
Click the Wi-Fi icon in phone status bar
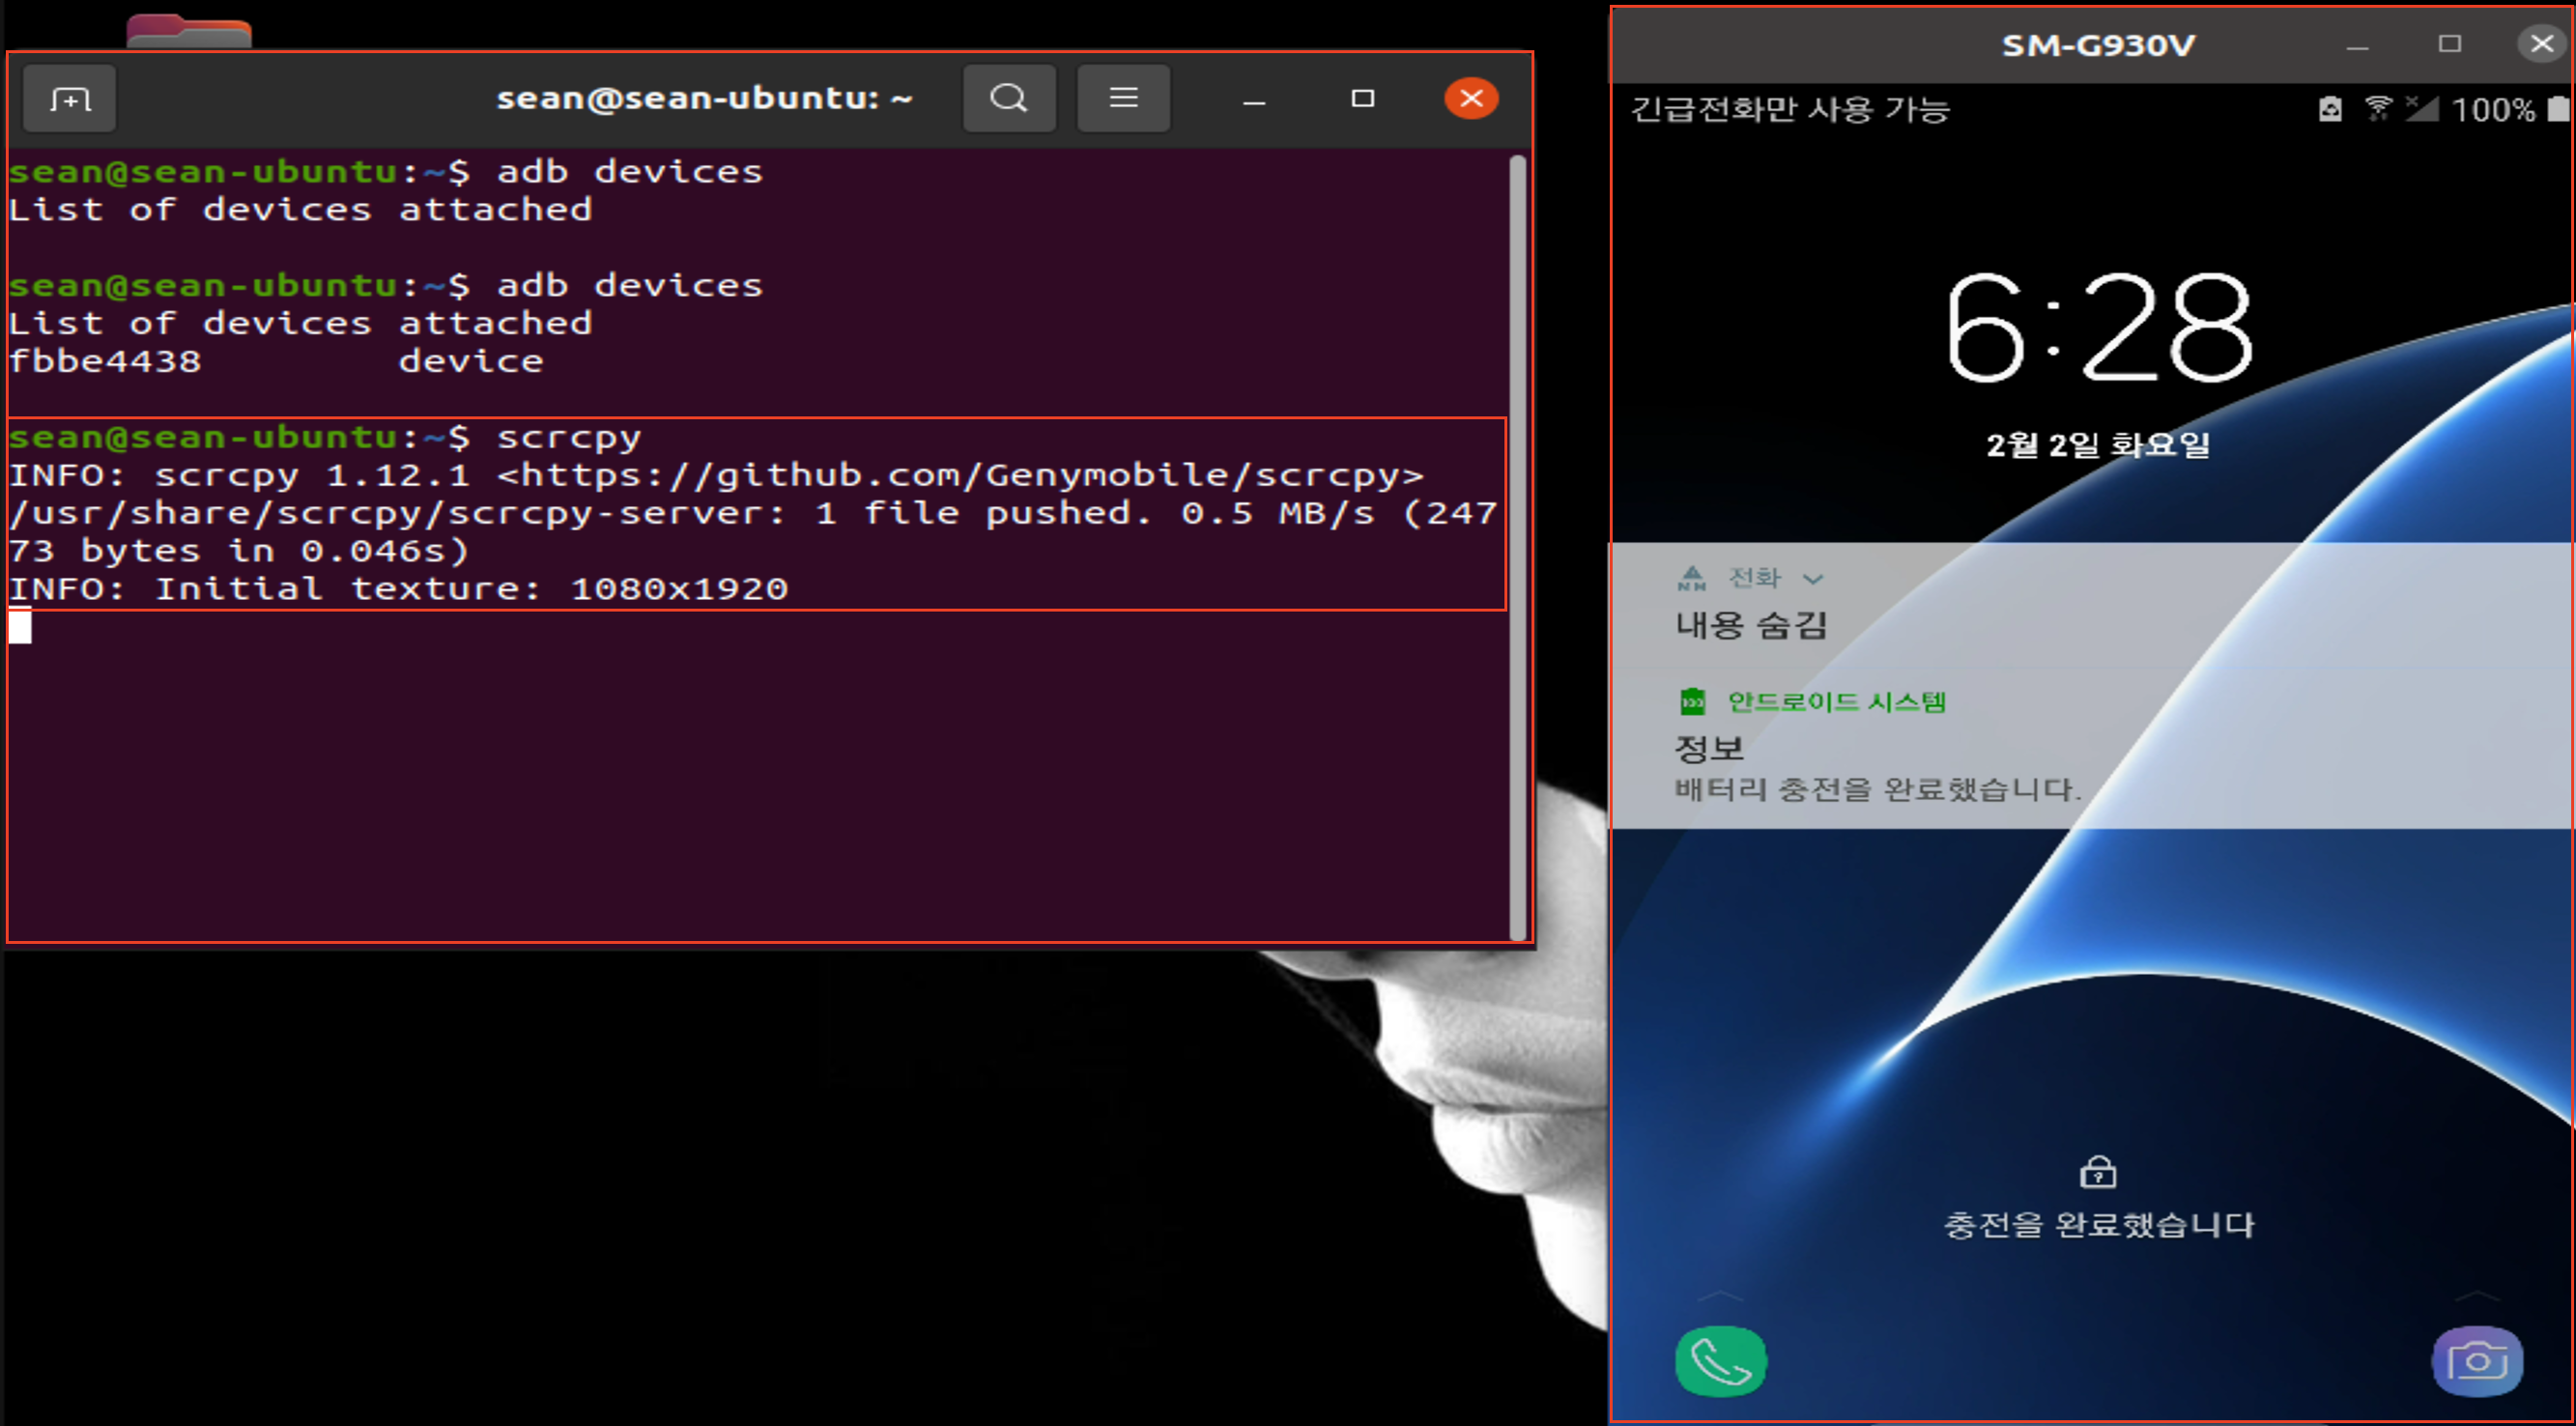[2378, 108]
